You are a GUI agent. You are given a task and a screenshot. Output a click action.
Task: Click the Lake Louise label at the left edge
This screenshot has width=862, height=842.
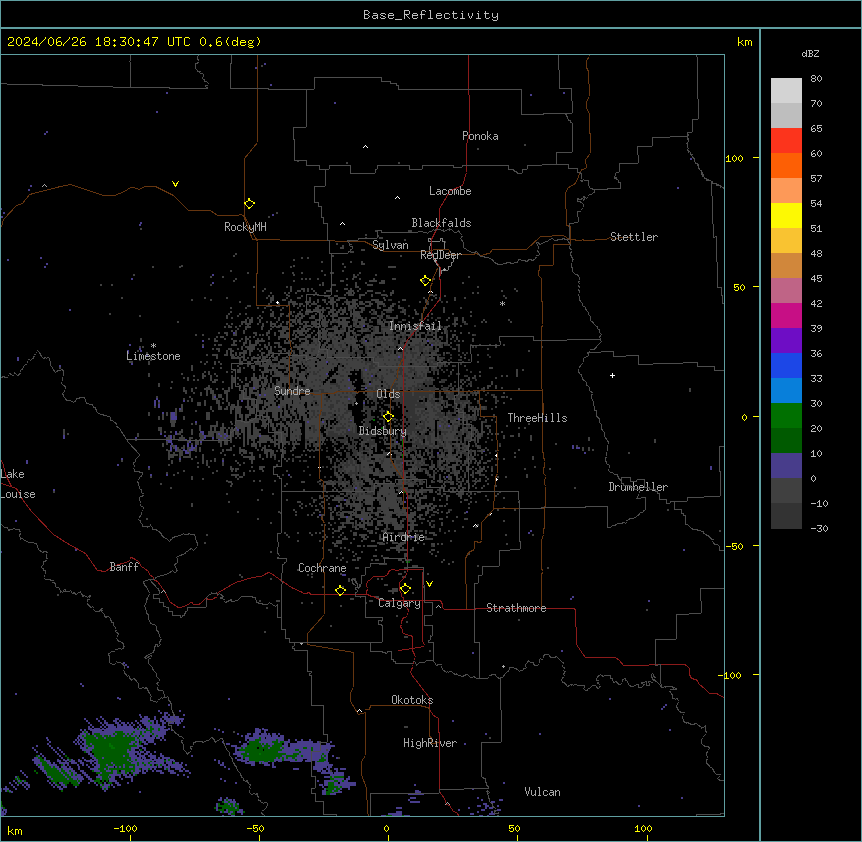tap(18, 484)
